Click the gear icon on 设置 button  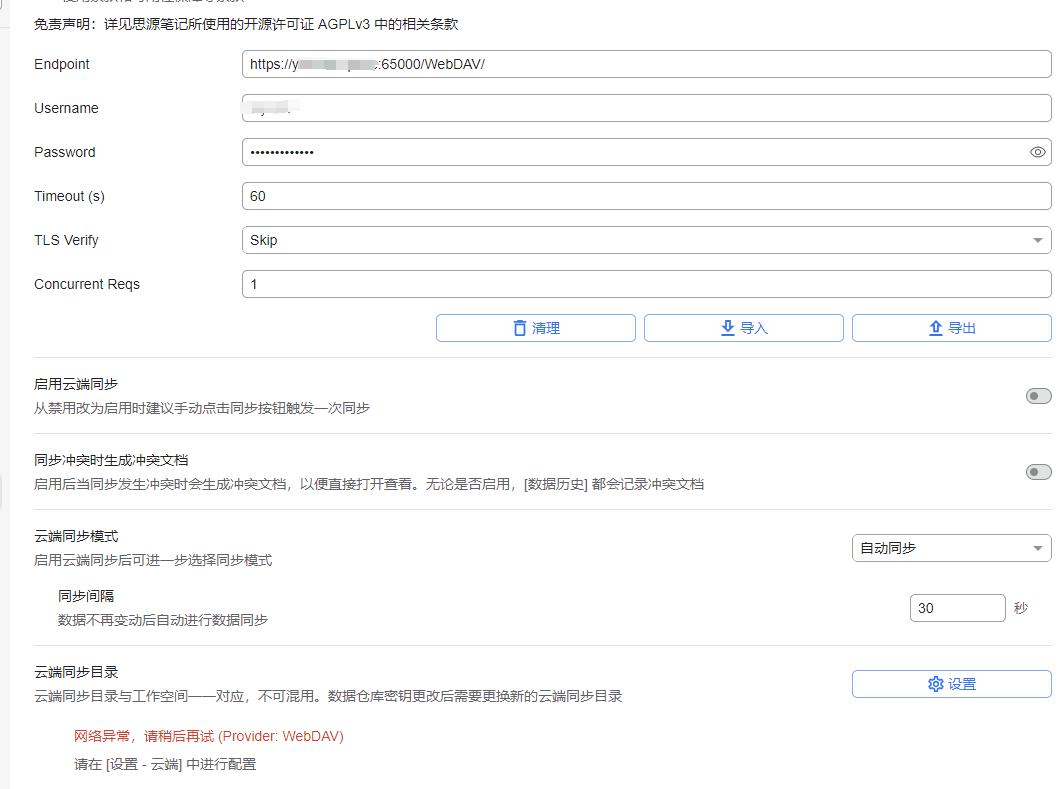coord(935,684)
